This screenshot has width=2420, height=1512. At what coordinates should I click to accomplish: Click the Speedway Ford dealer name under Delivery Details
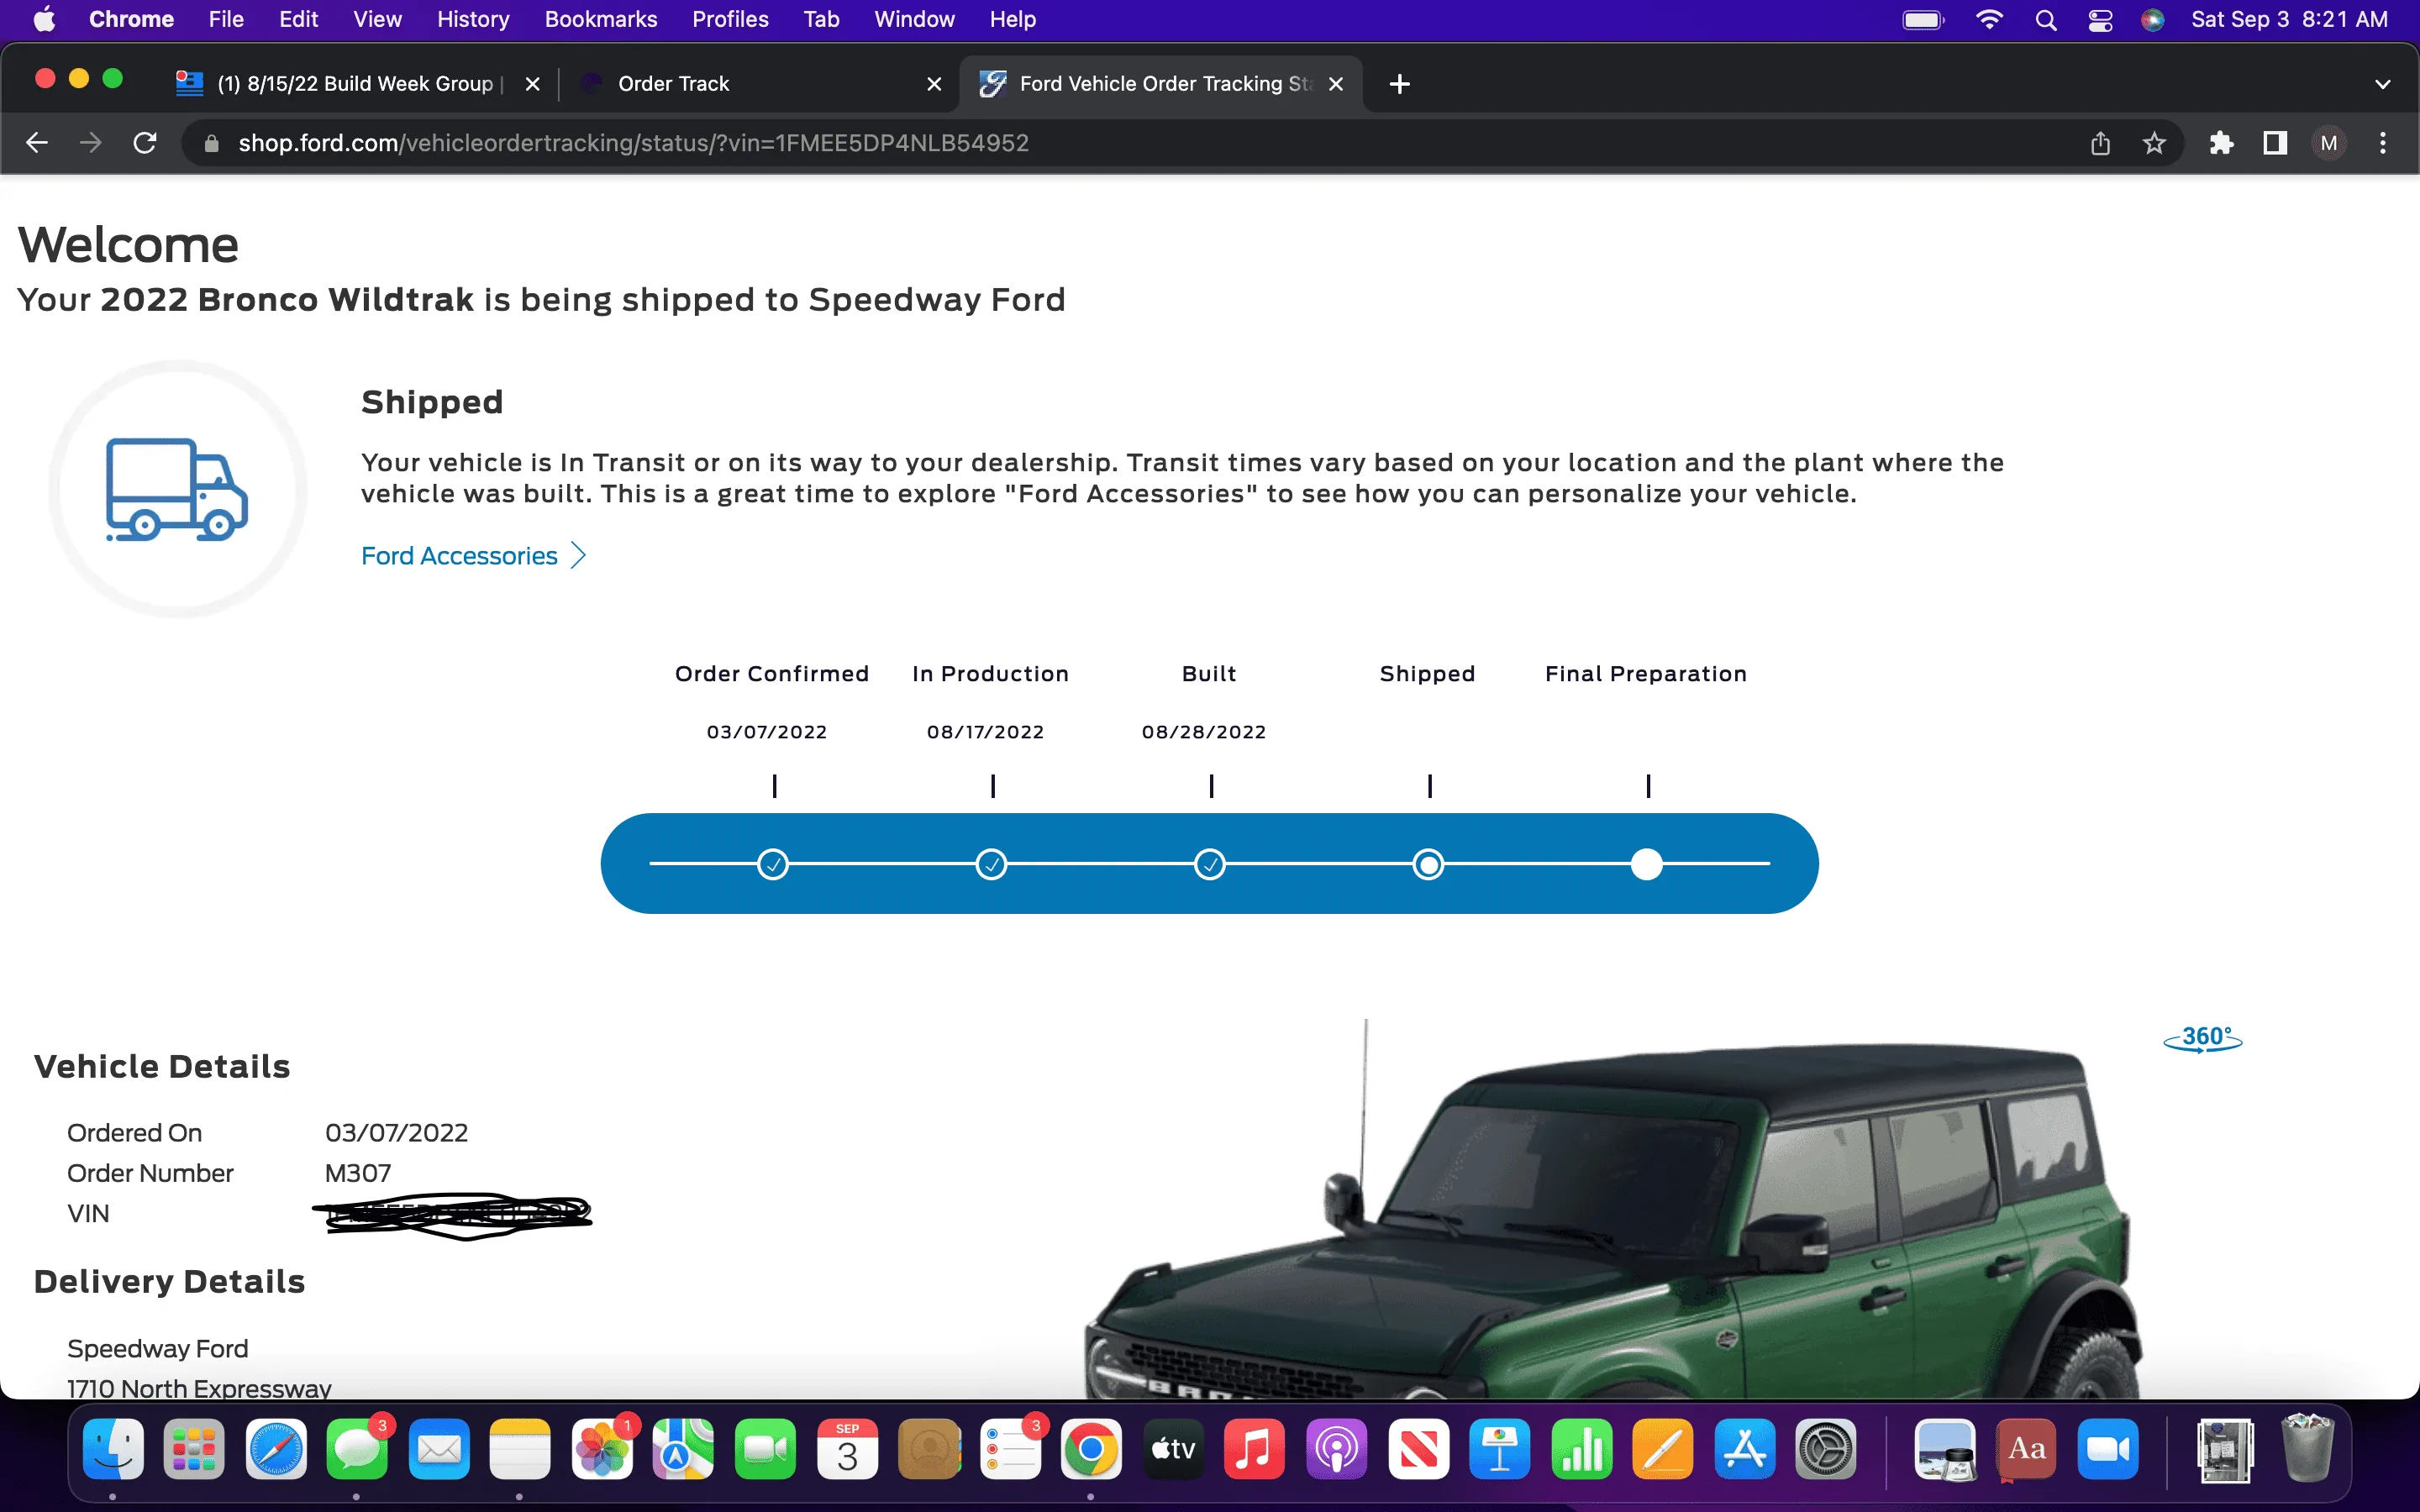click(157, 1349)
